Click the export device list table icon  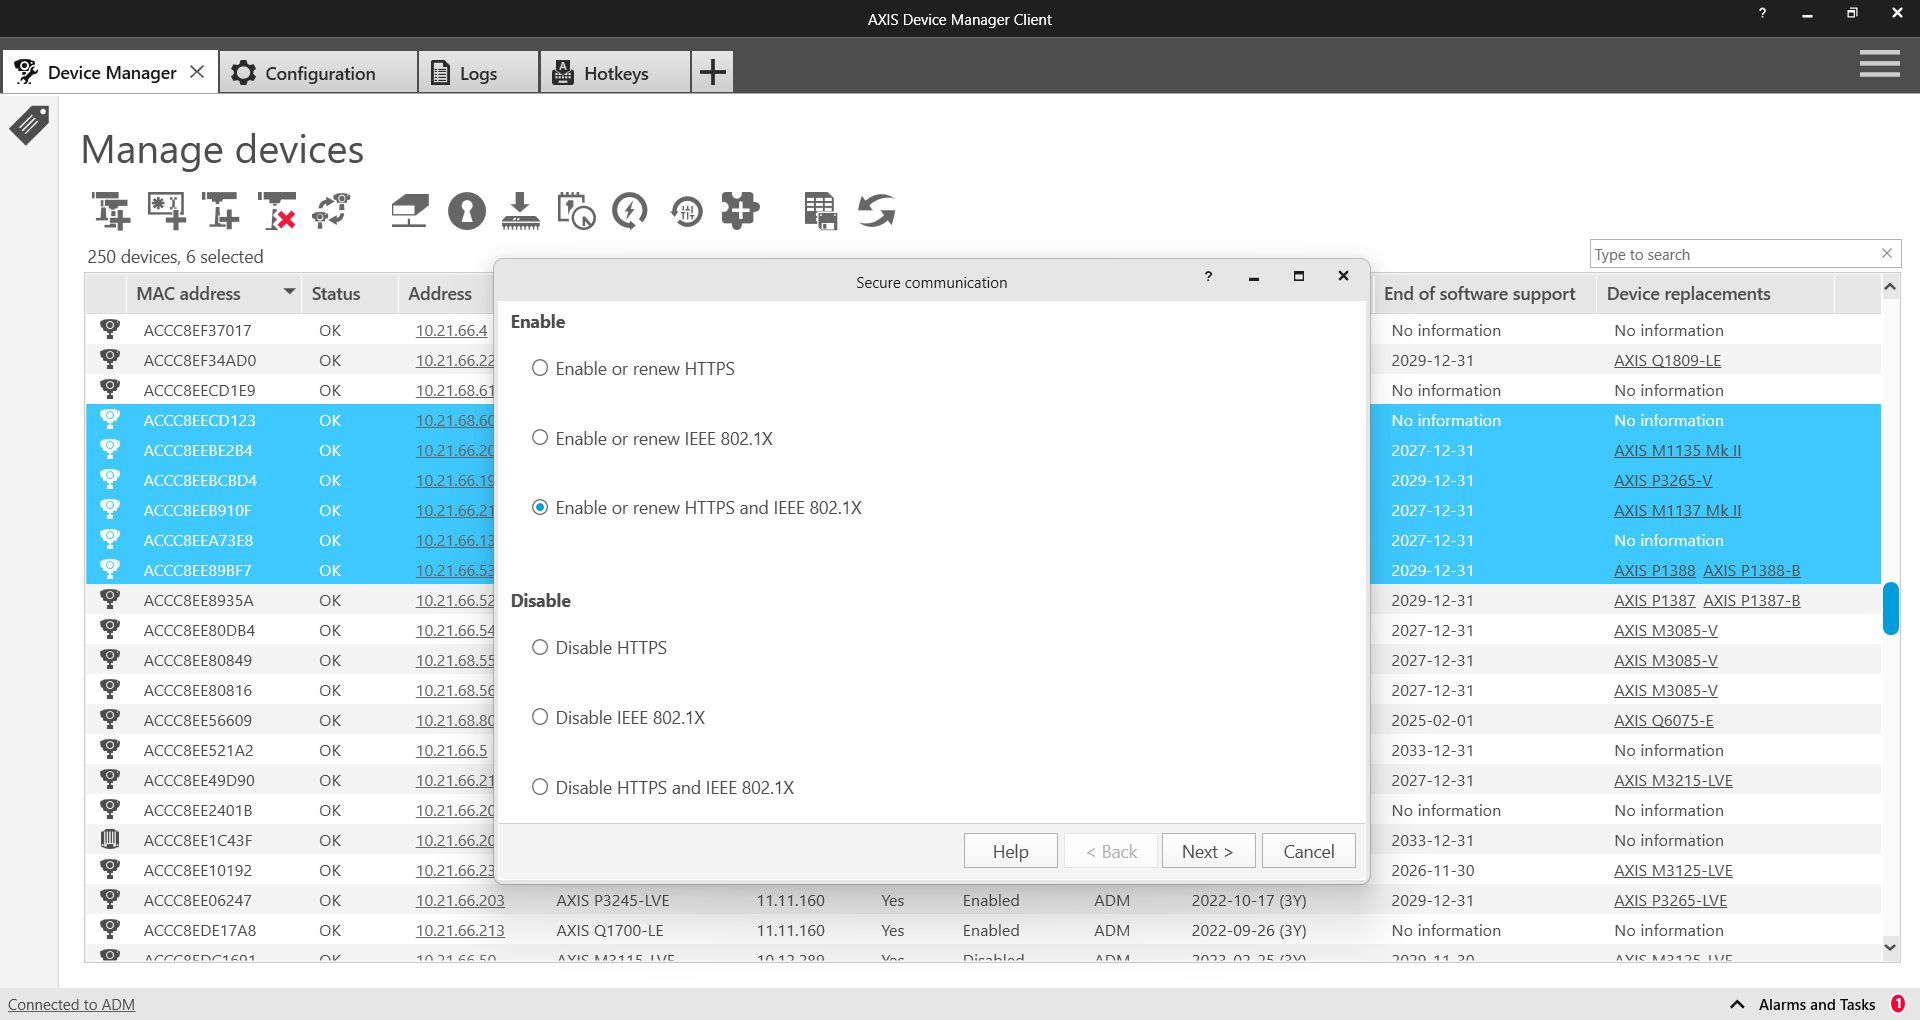click(x=820, y=211)
